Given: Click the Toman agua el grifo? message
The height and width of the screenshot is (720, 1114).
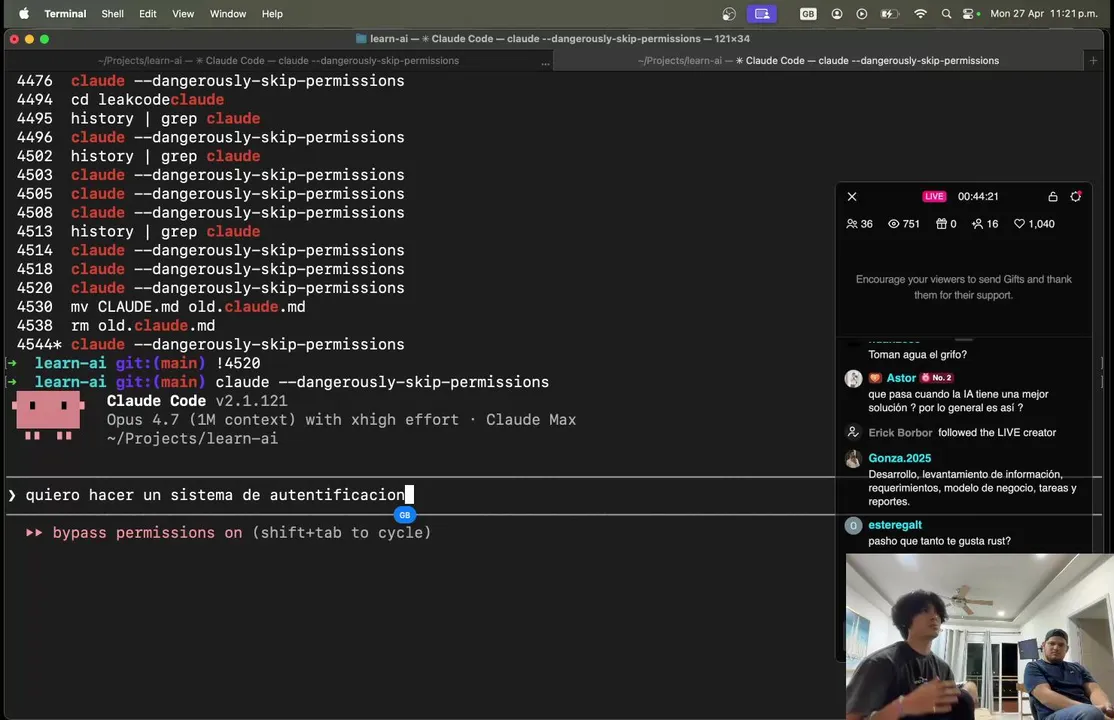Looking at the screenshot, I should click(x=917, y=355).
